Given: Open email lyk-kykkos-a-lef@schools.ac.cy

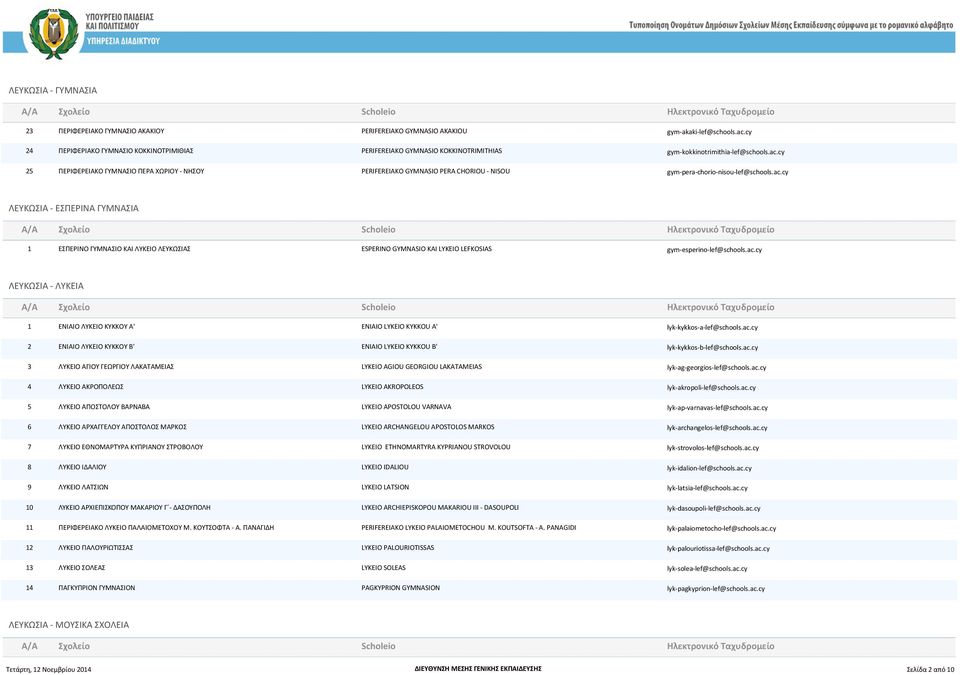Looking at the screenshot, I should coord(712,328).
